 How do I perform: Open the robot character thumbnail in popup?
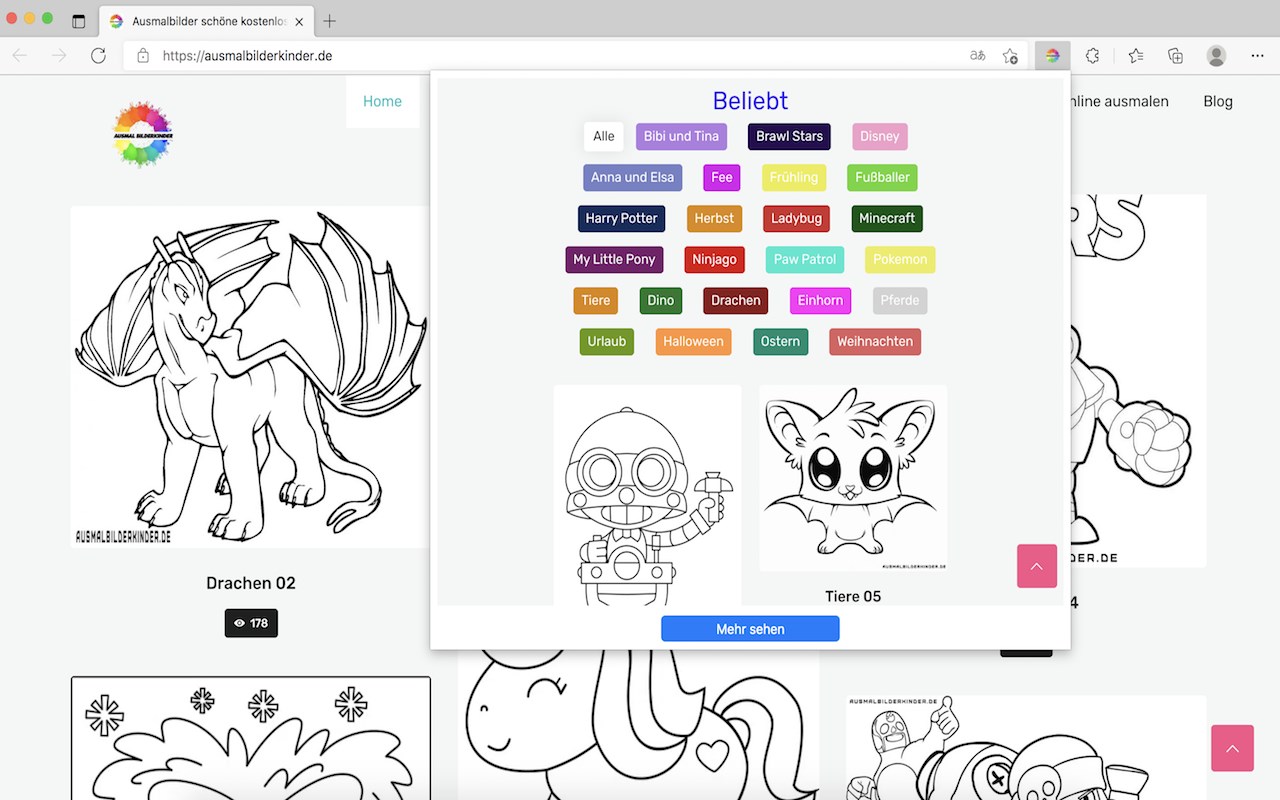click(647, 495)
